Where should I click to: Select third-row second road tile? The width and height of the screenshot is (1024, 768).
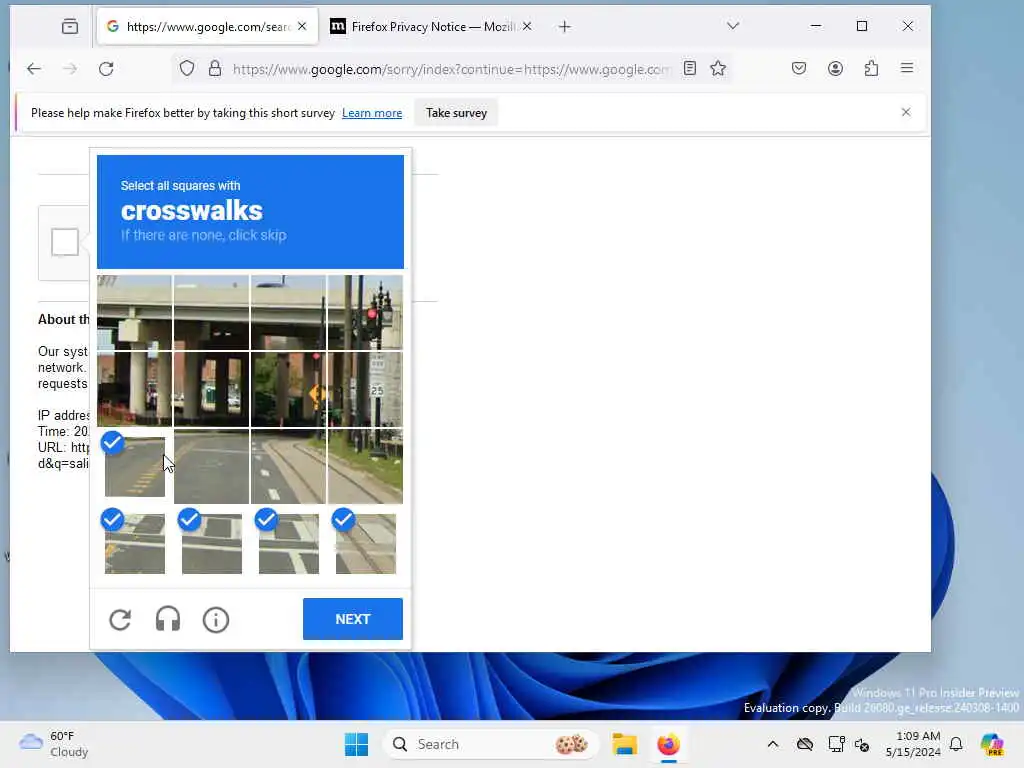tap(212, 466)
